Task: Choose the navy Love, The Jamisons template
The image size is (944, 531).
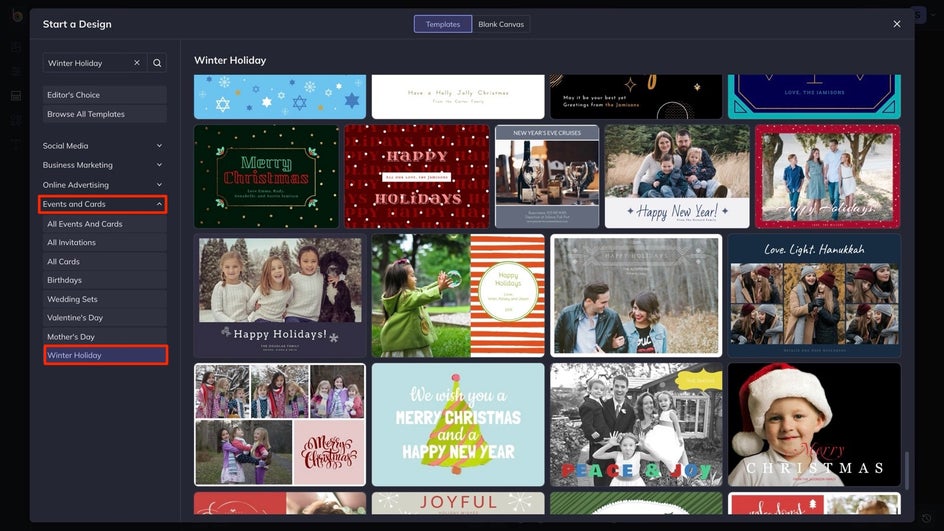Action: (814, 96)
